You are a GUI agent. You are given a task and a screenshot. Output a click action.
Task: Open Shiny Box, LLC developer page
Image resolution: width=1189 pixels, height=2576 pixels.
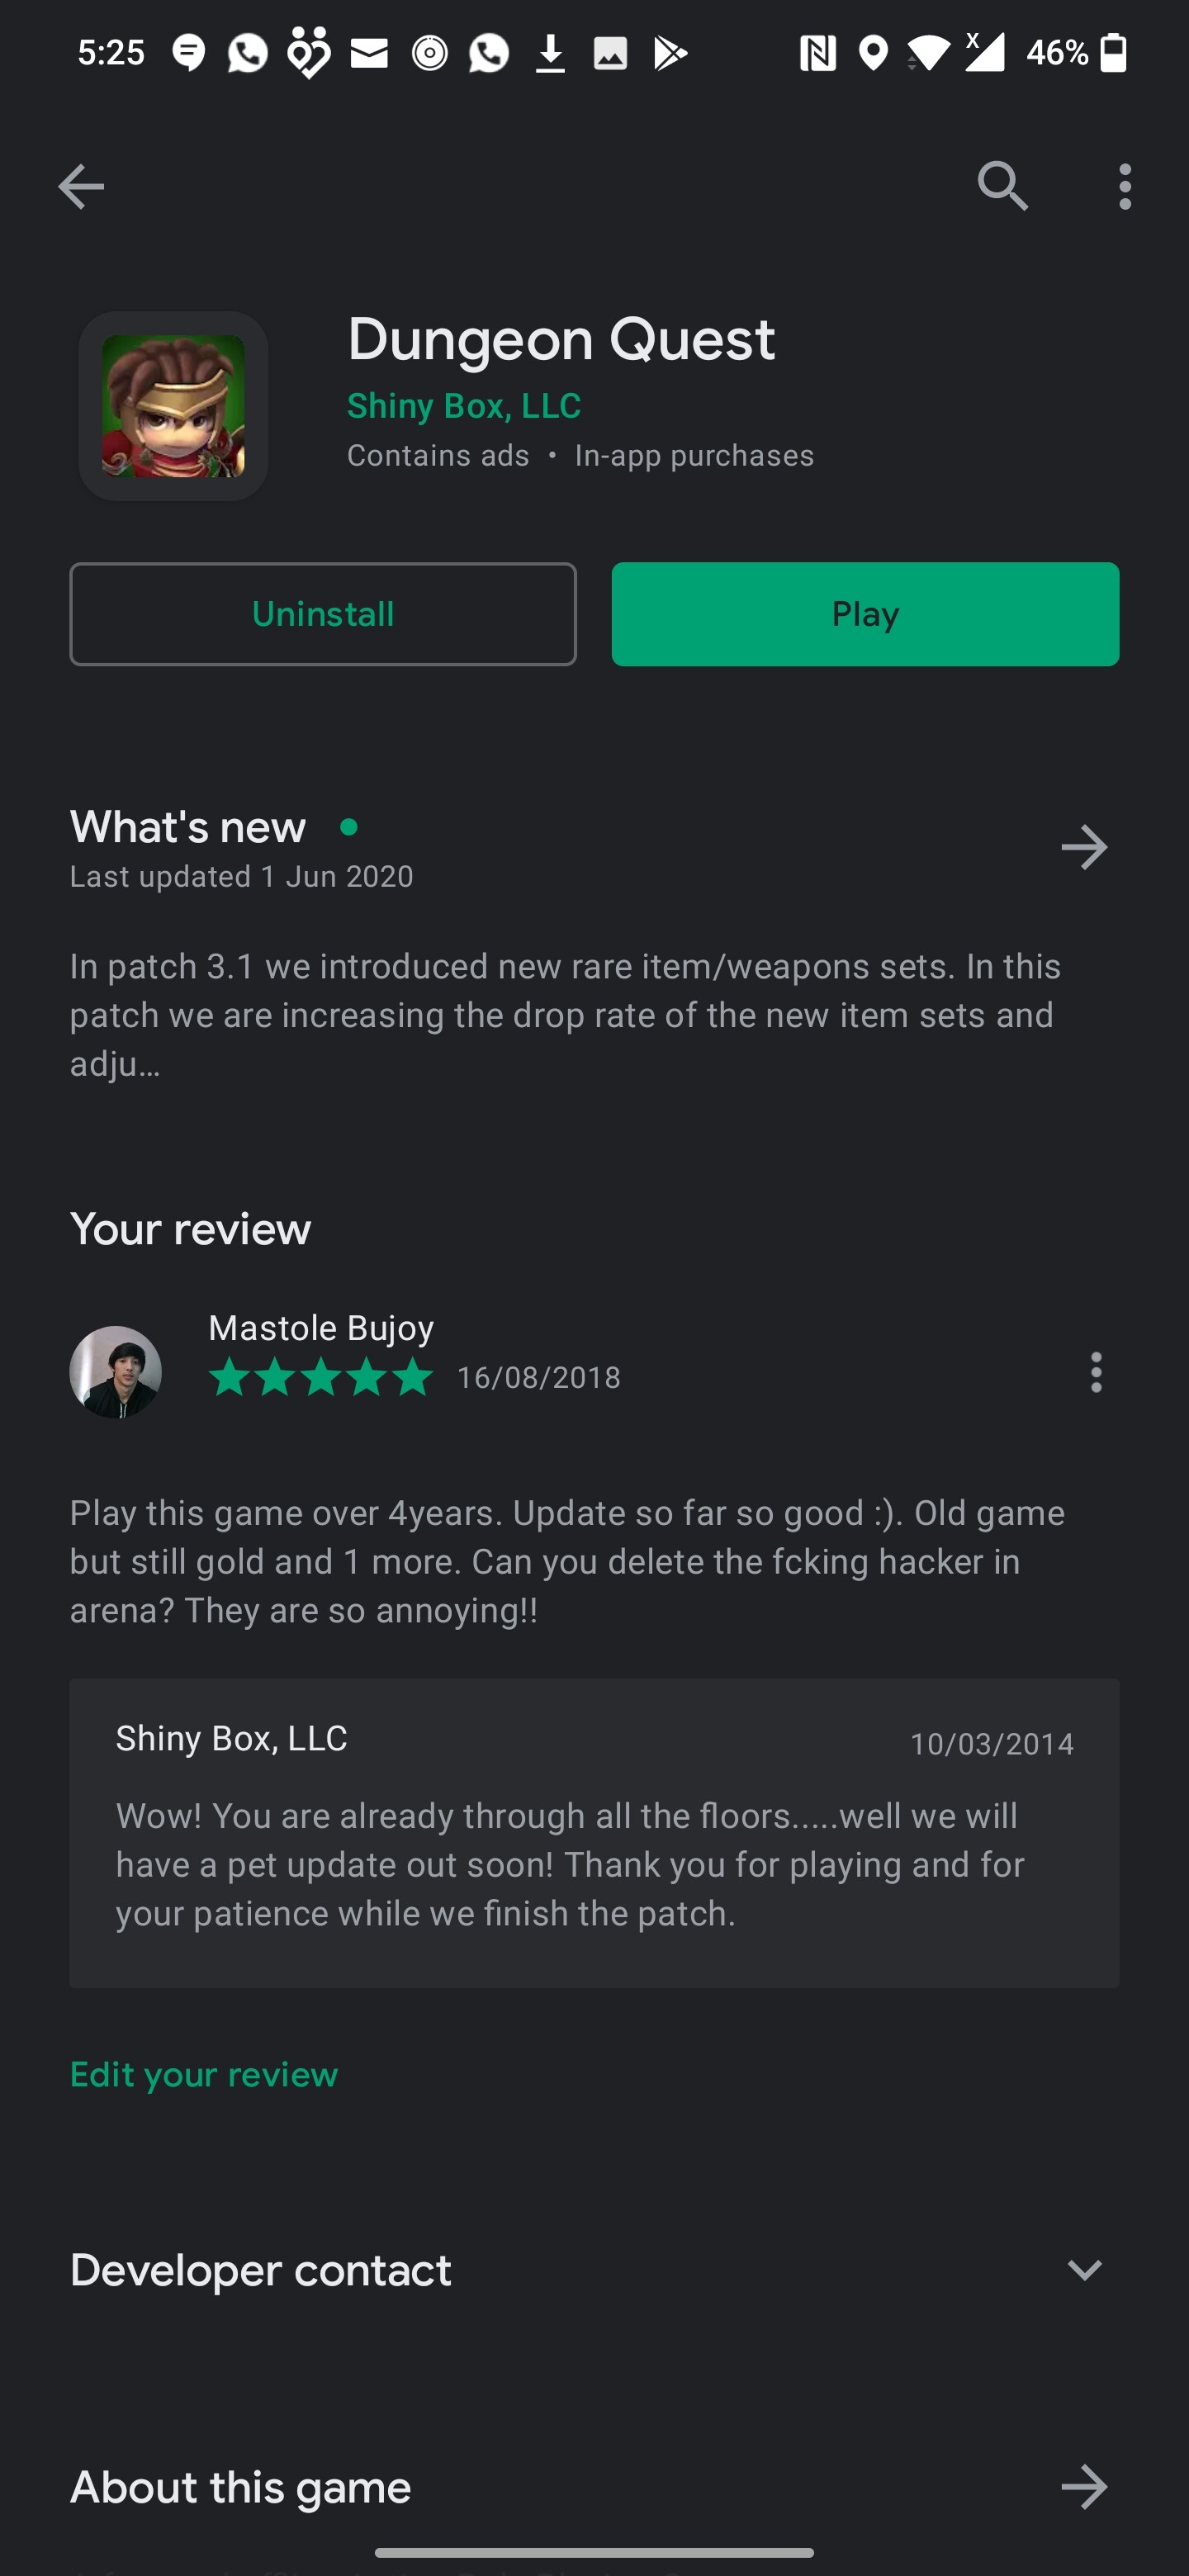[464, 406]
